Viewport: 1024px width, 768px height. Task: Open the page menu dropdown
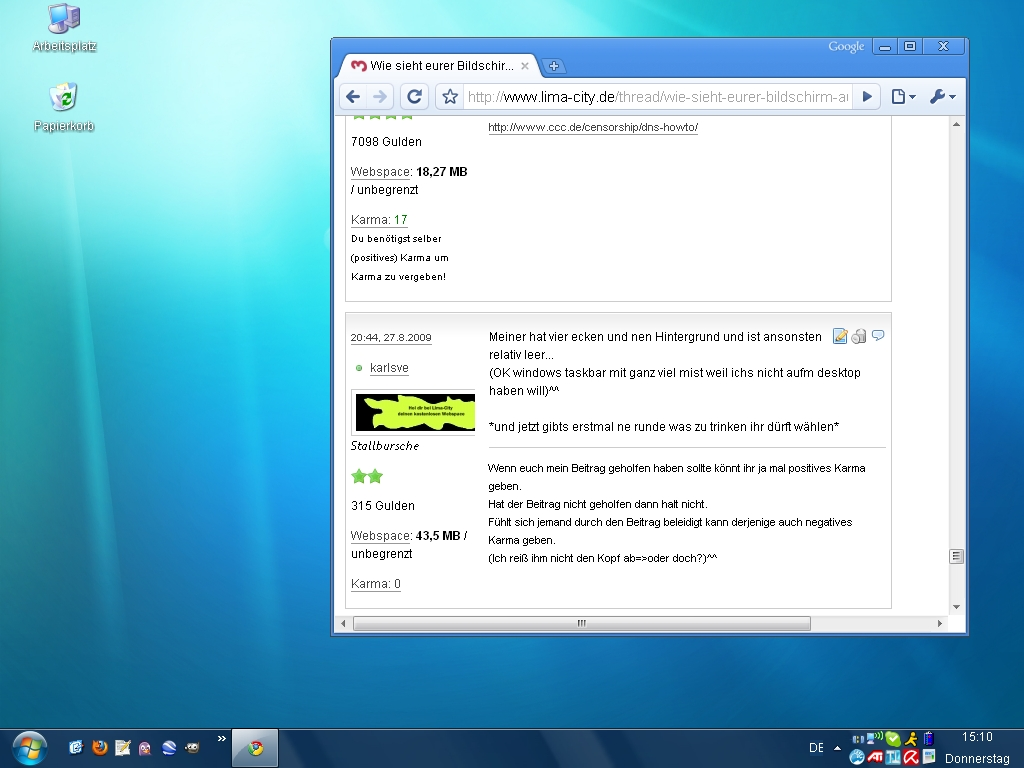click(903, 97)
